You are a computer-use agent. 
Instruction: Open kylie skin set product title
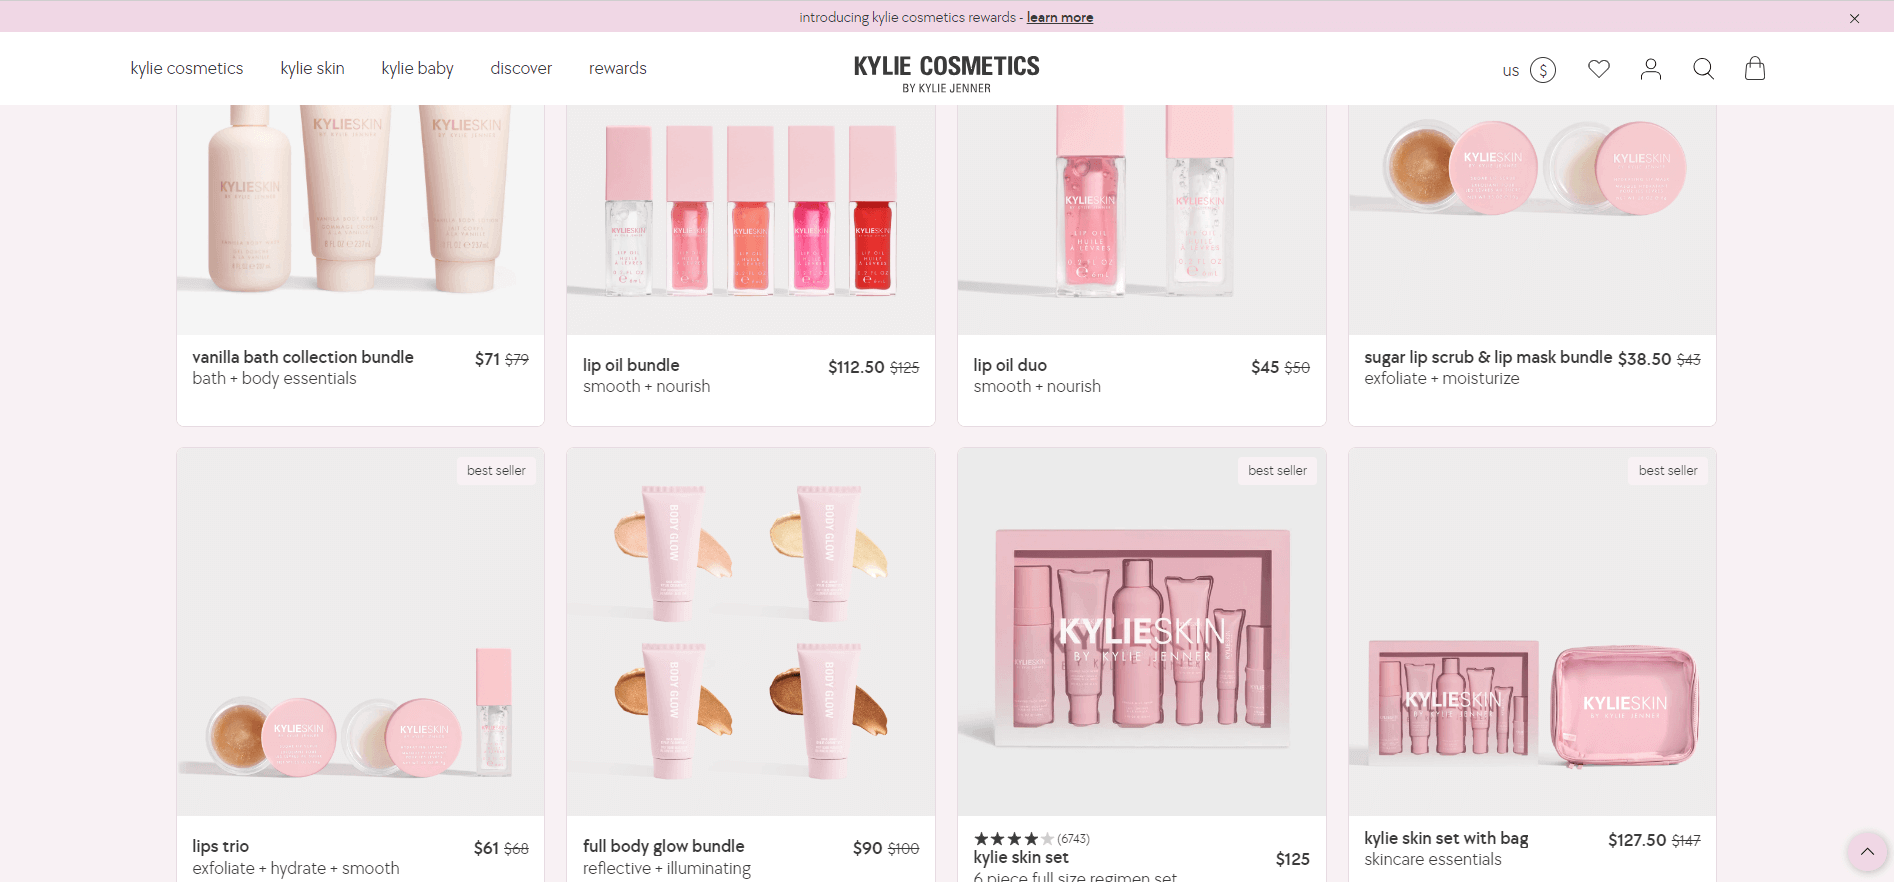click(x=1021, y=857)
